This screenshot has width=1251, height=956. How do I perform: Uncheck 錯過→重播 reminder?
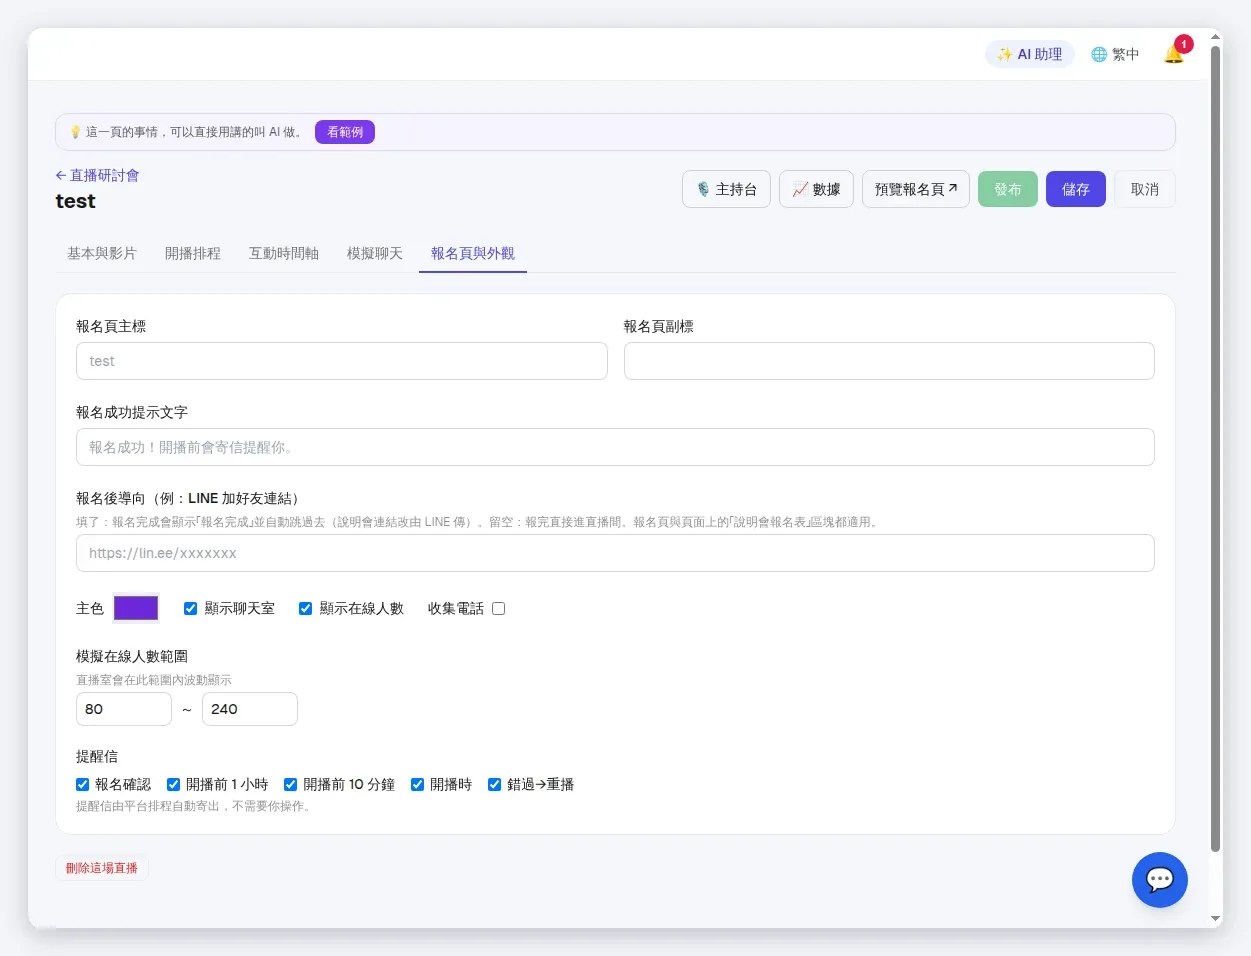(x=494, y=784)
